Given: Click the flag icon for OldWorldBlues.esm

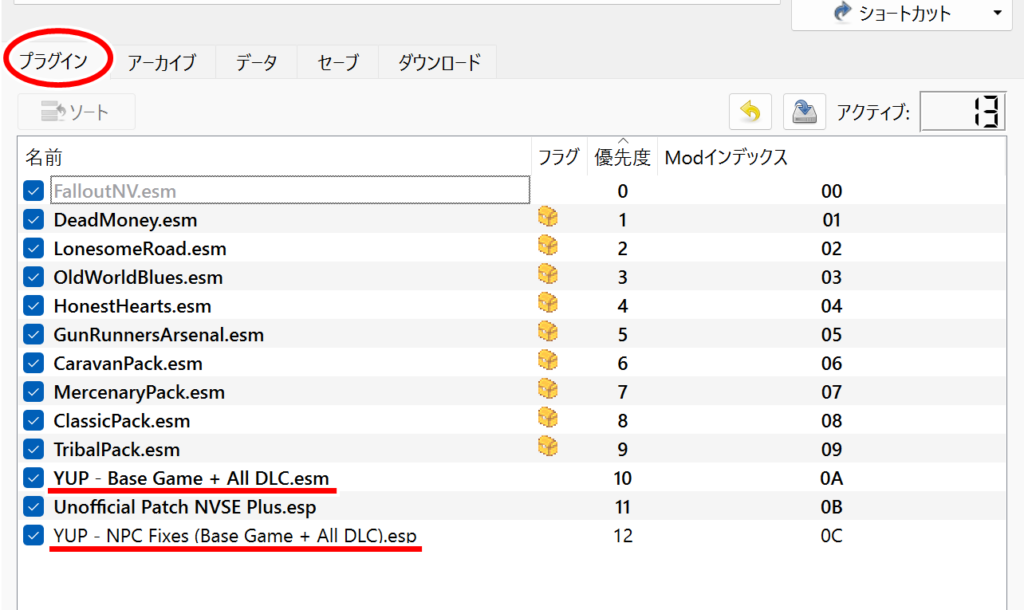Looking at the screenshot, I should click(547, 275).
